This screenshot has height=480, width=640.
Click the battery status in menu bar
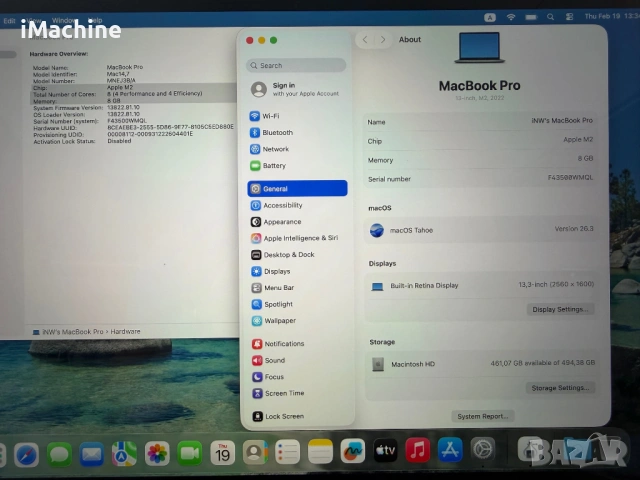click(531, 17)
